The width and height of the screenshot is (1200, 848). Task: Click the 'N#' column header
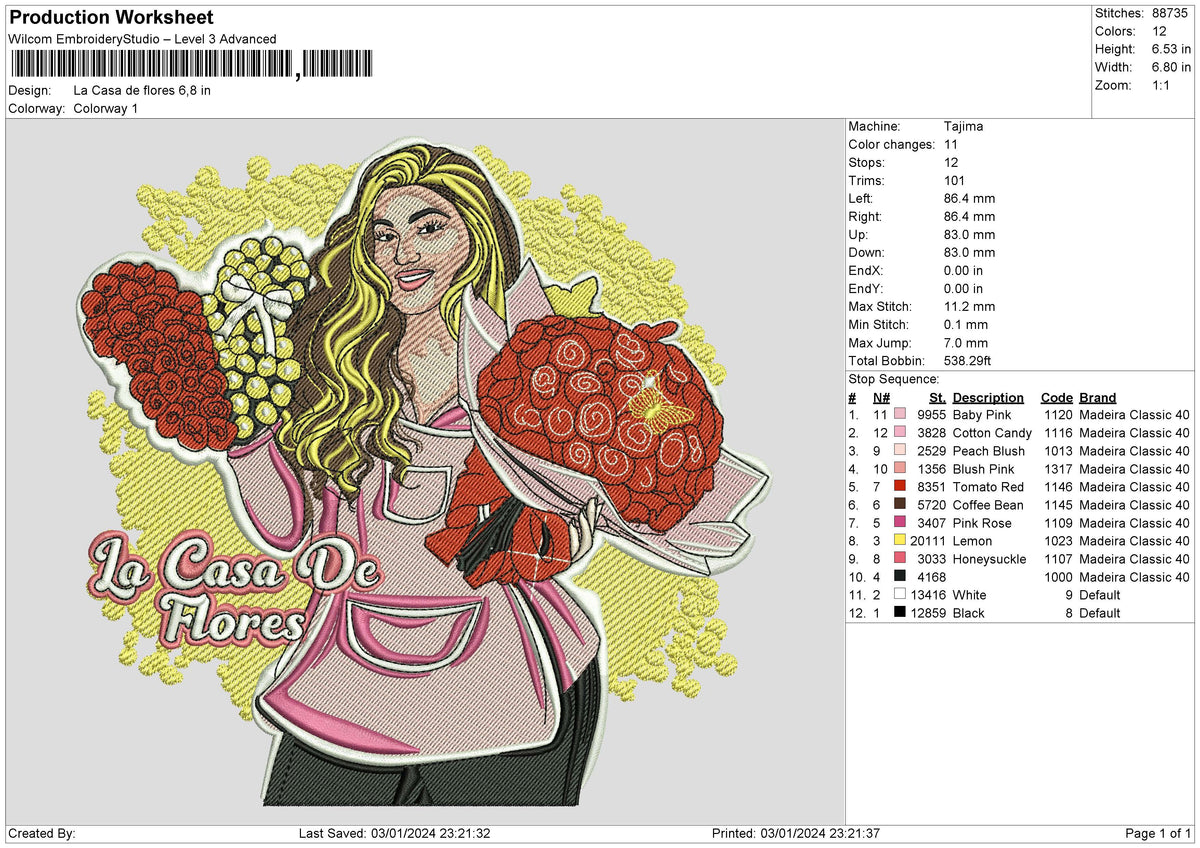click(881, 397)
